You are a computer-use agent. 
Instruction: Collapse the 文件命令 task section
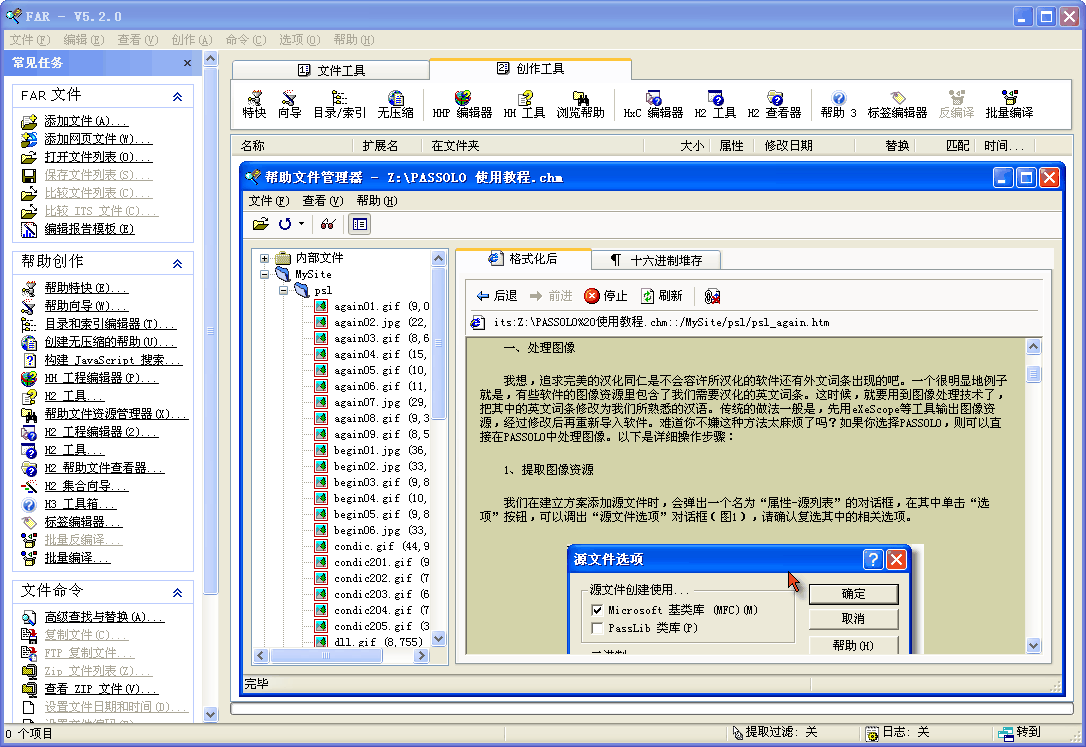pos(177,592)
